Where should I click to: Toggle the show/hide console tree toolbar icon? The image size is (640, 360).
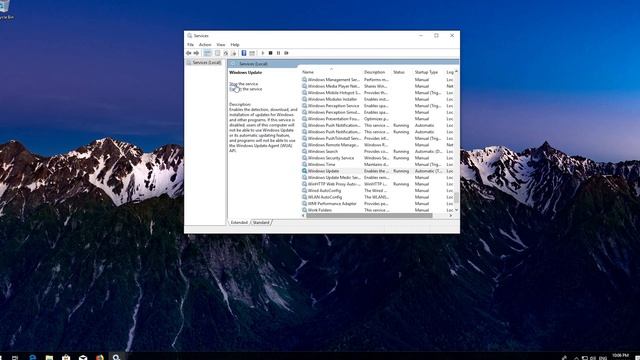coord(207,53)
